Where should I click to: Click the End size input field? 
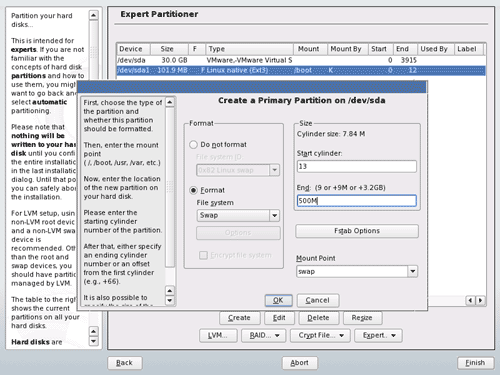tap(357, 201)
